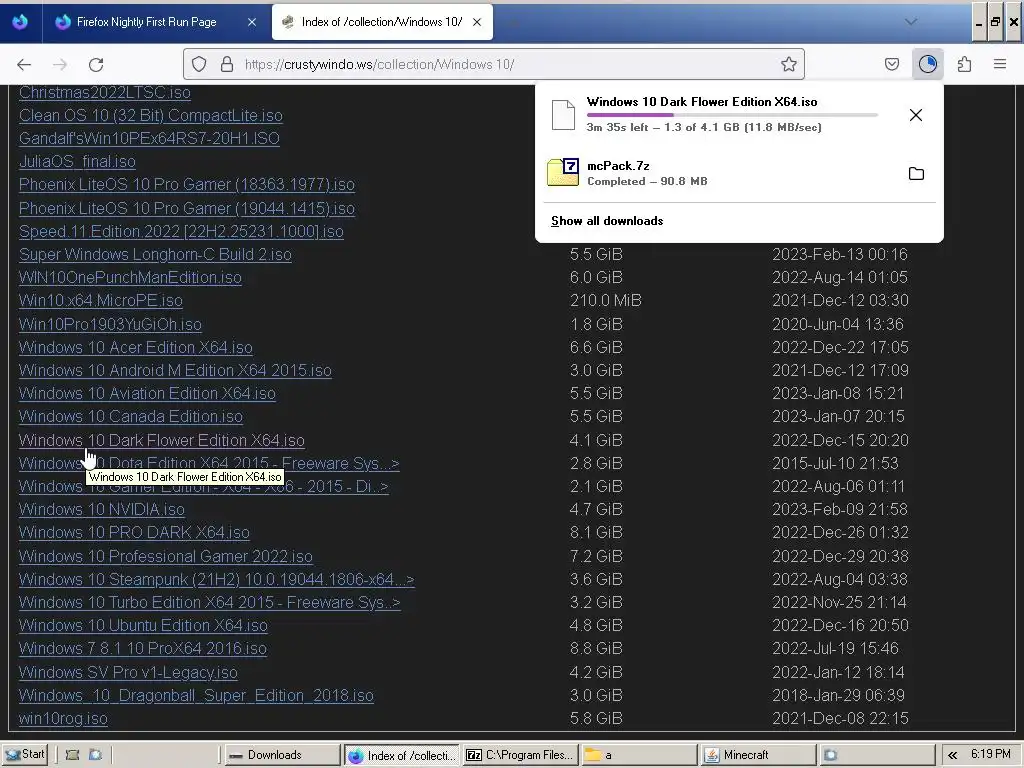Image resolution: width=1024 pixels, height=768 pixels.
Task: Open Windows 10 Turbo Edition X64 2015 link
Action: tap(209, 602)
